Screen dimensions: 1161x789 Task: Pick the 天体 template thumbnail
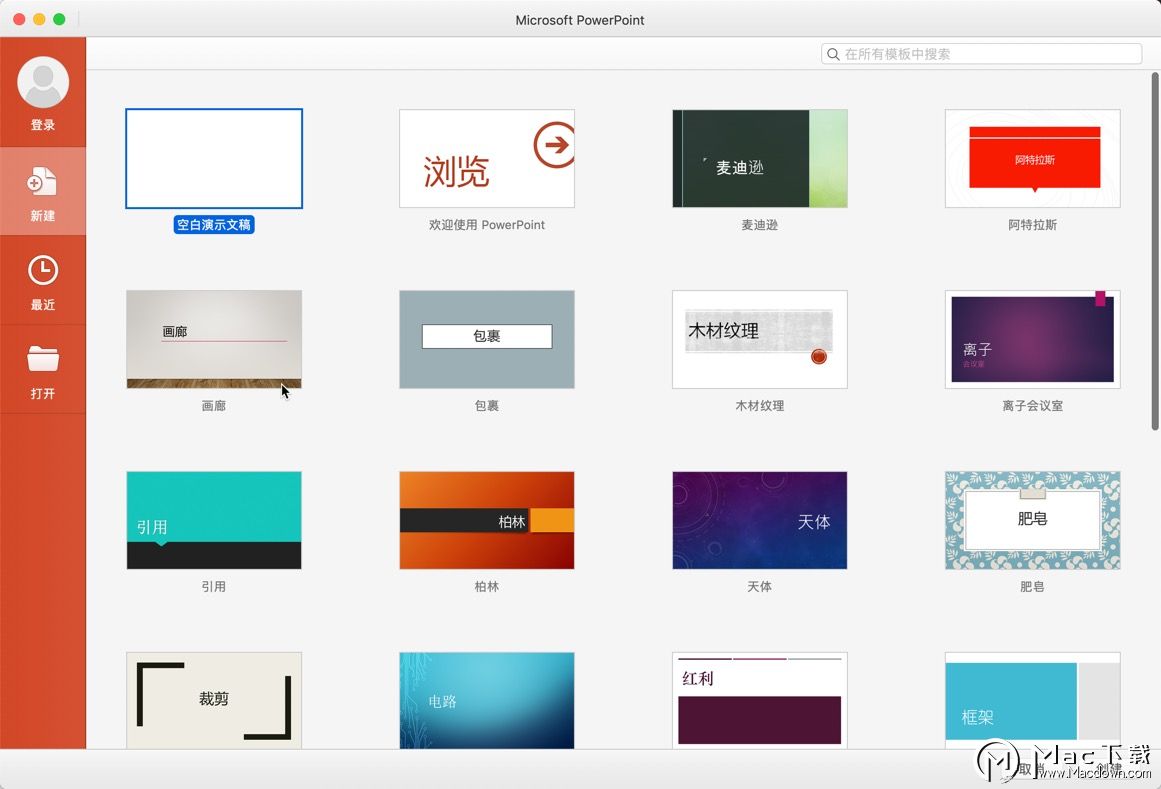pyautogui.click(x=760, y=520)
